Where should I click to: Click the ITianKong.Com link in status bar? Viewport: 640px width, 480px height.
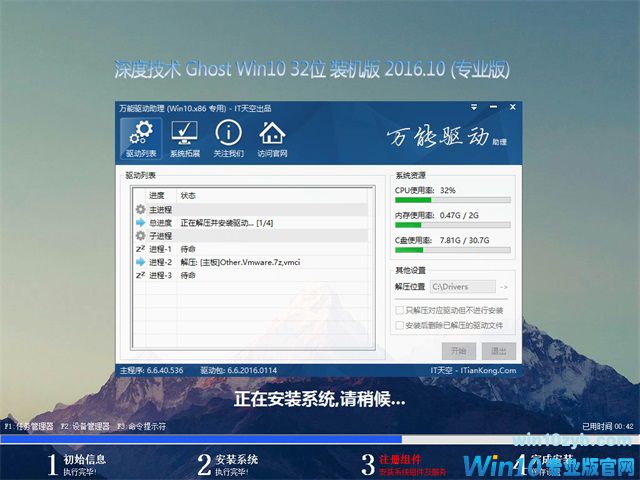coord(488,370)
